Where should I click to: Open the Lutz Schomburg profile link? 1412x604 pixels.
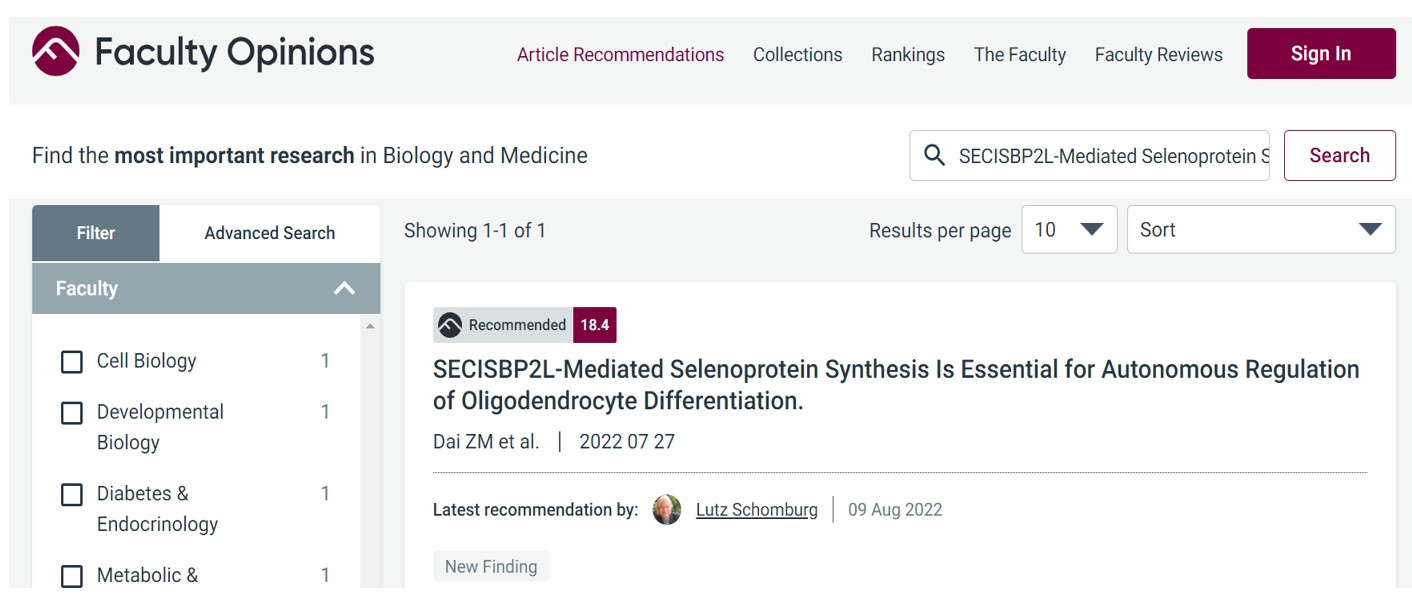click(x=756, y=510)
